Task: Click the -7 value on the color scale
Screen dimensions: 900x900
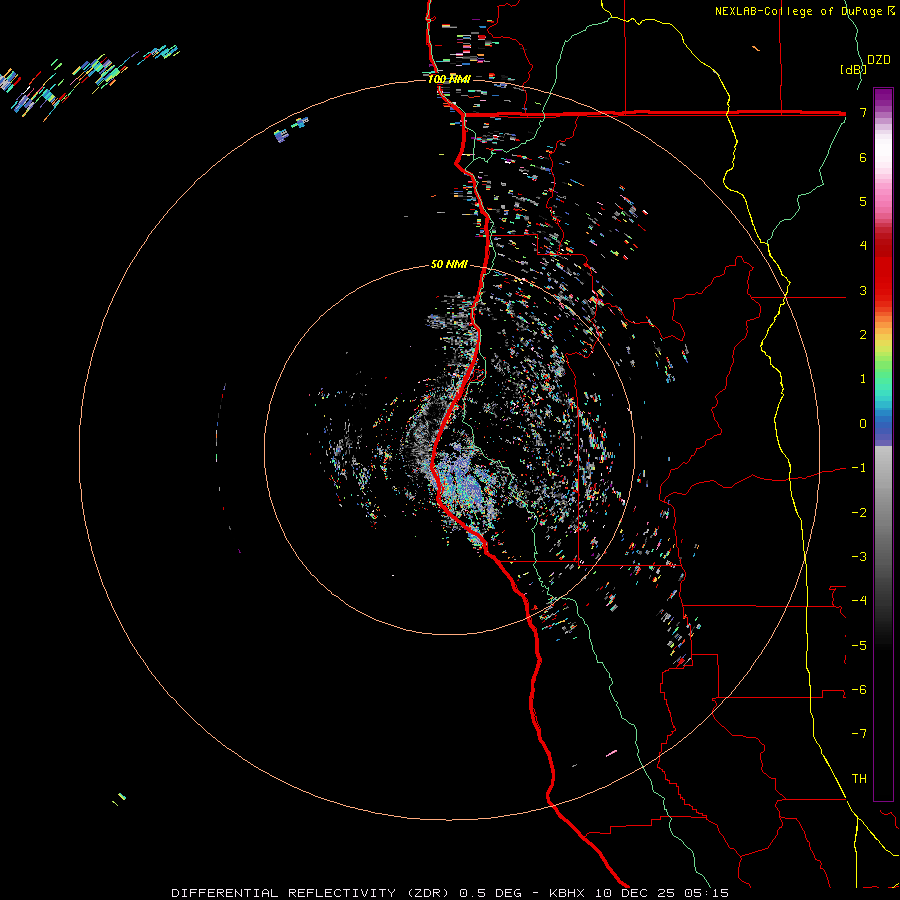Action: (x=859, y=734)
